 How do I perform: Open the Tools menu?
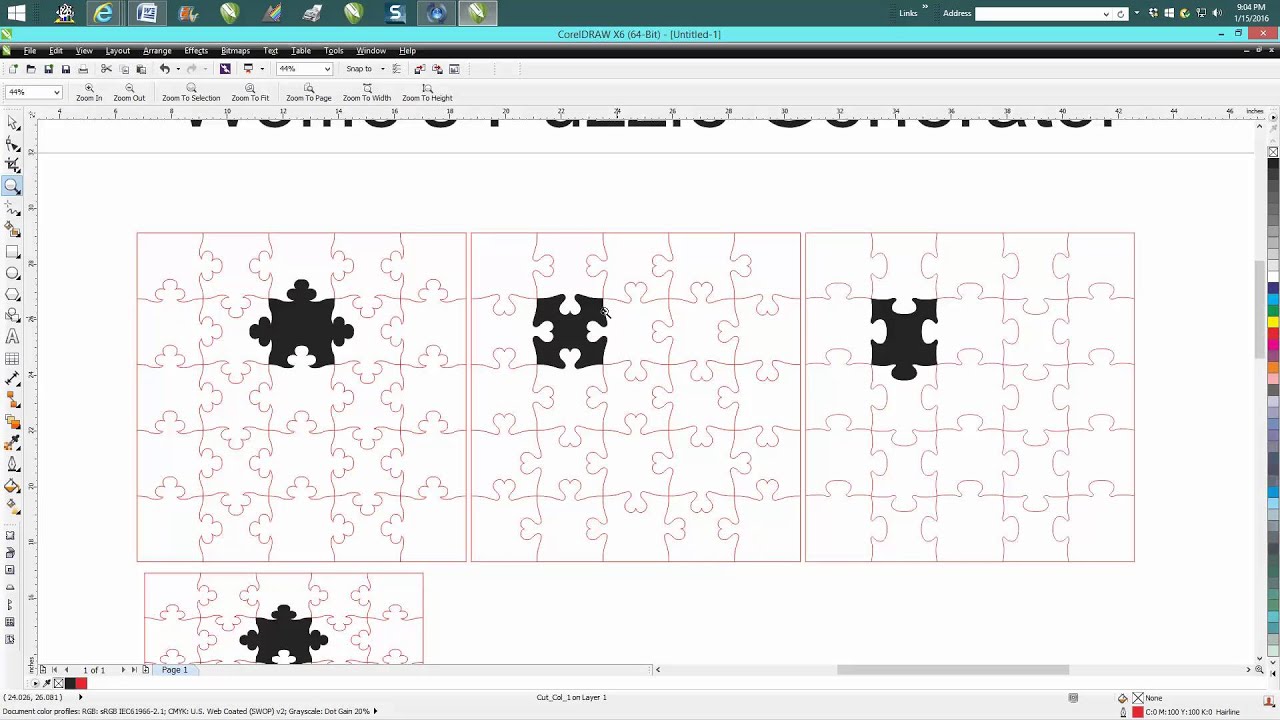pos(334,51)
